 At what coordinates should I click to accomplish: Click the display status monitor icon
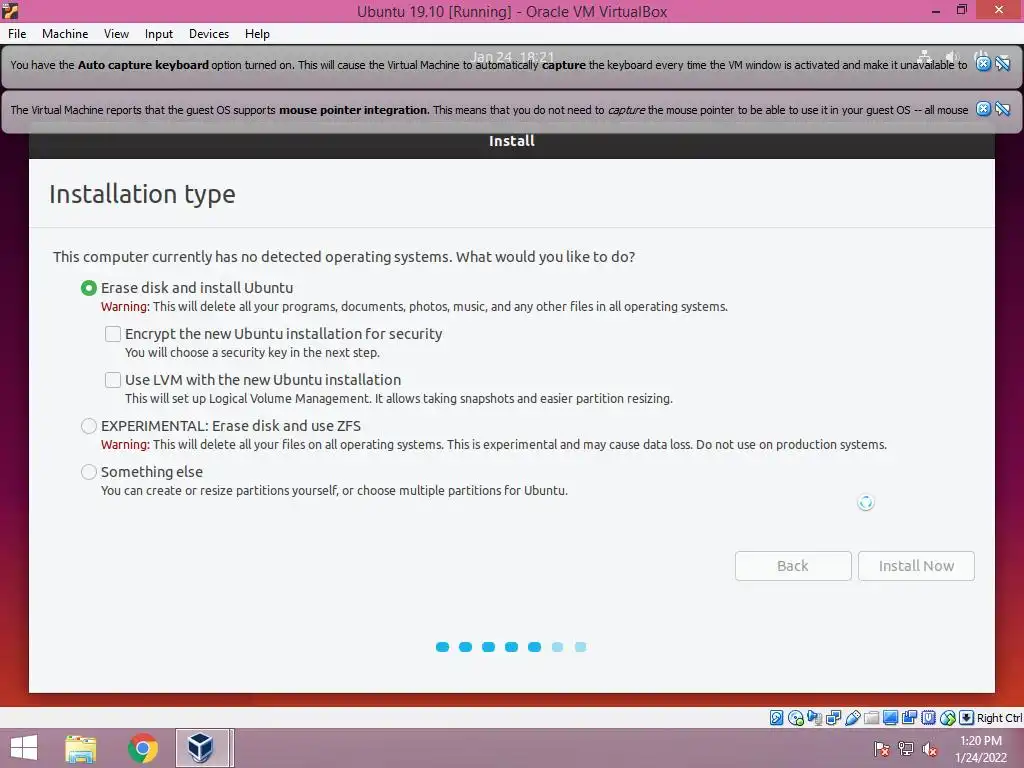(890, 718)
